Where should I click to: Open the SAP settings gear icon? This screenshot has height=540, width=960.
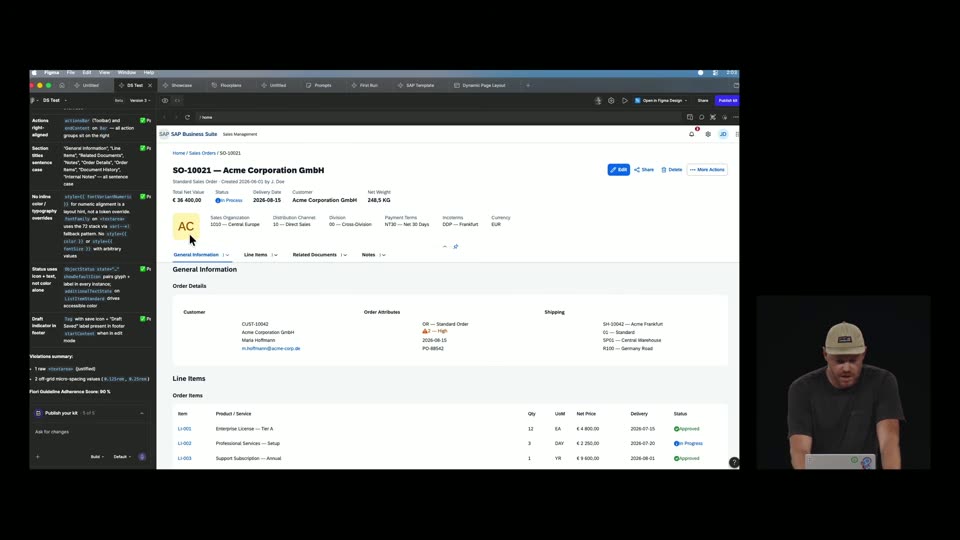[708, 134]
